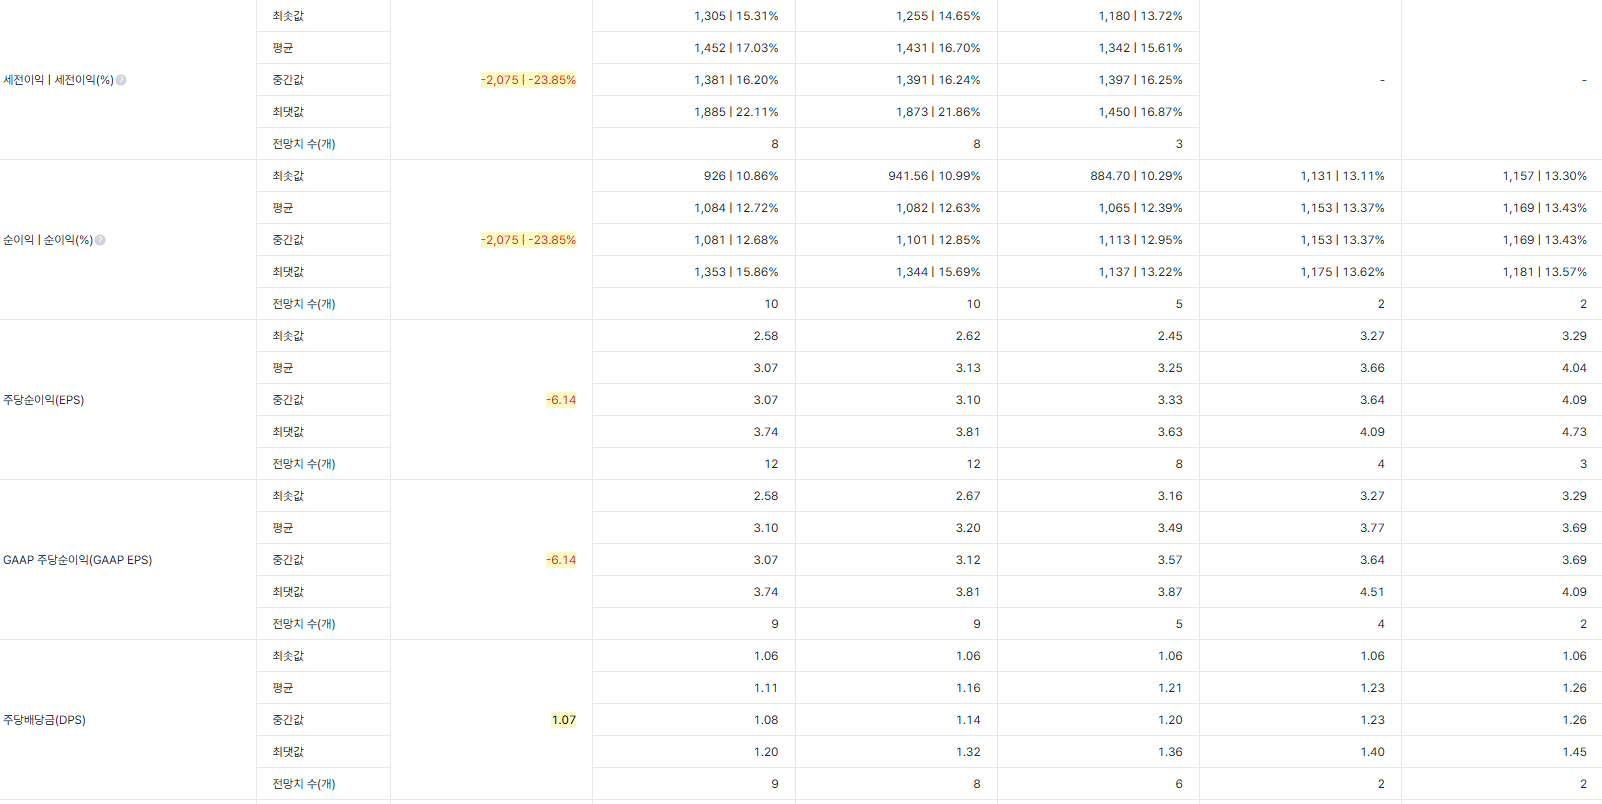1602x804 pixels.
Task: Click highlighted 1.07 DPS actual value
Action: 564,720
